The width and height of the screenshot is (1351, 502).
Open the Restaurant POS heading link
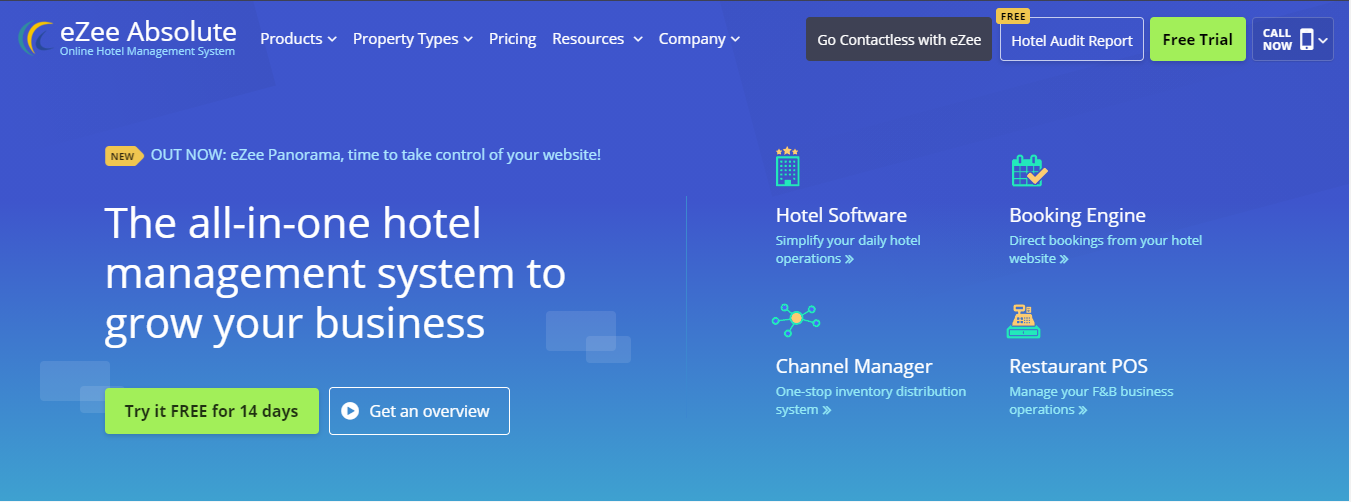1078,366
